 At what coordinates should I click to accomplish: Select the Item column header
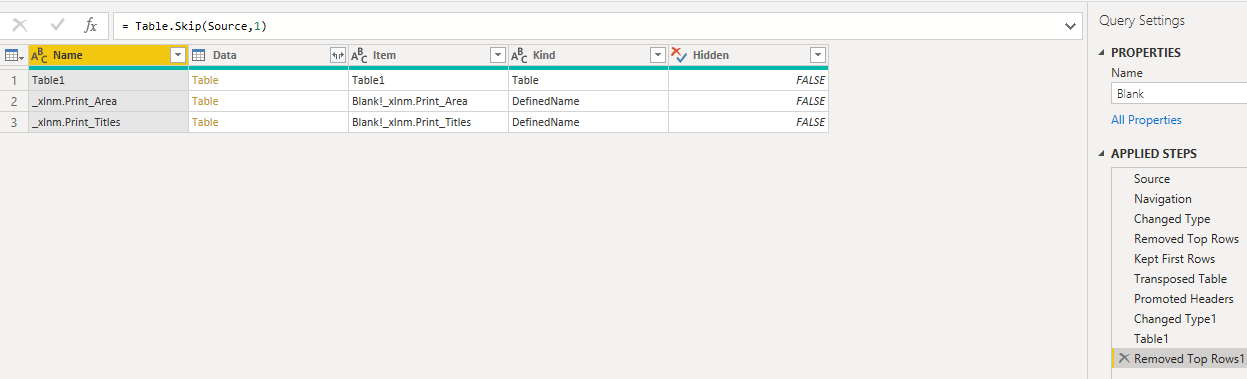[x=428, y=56]
